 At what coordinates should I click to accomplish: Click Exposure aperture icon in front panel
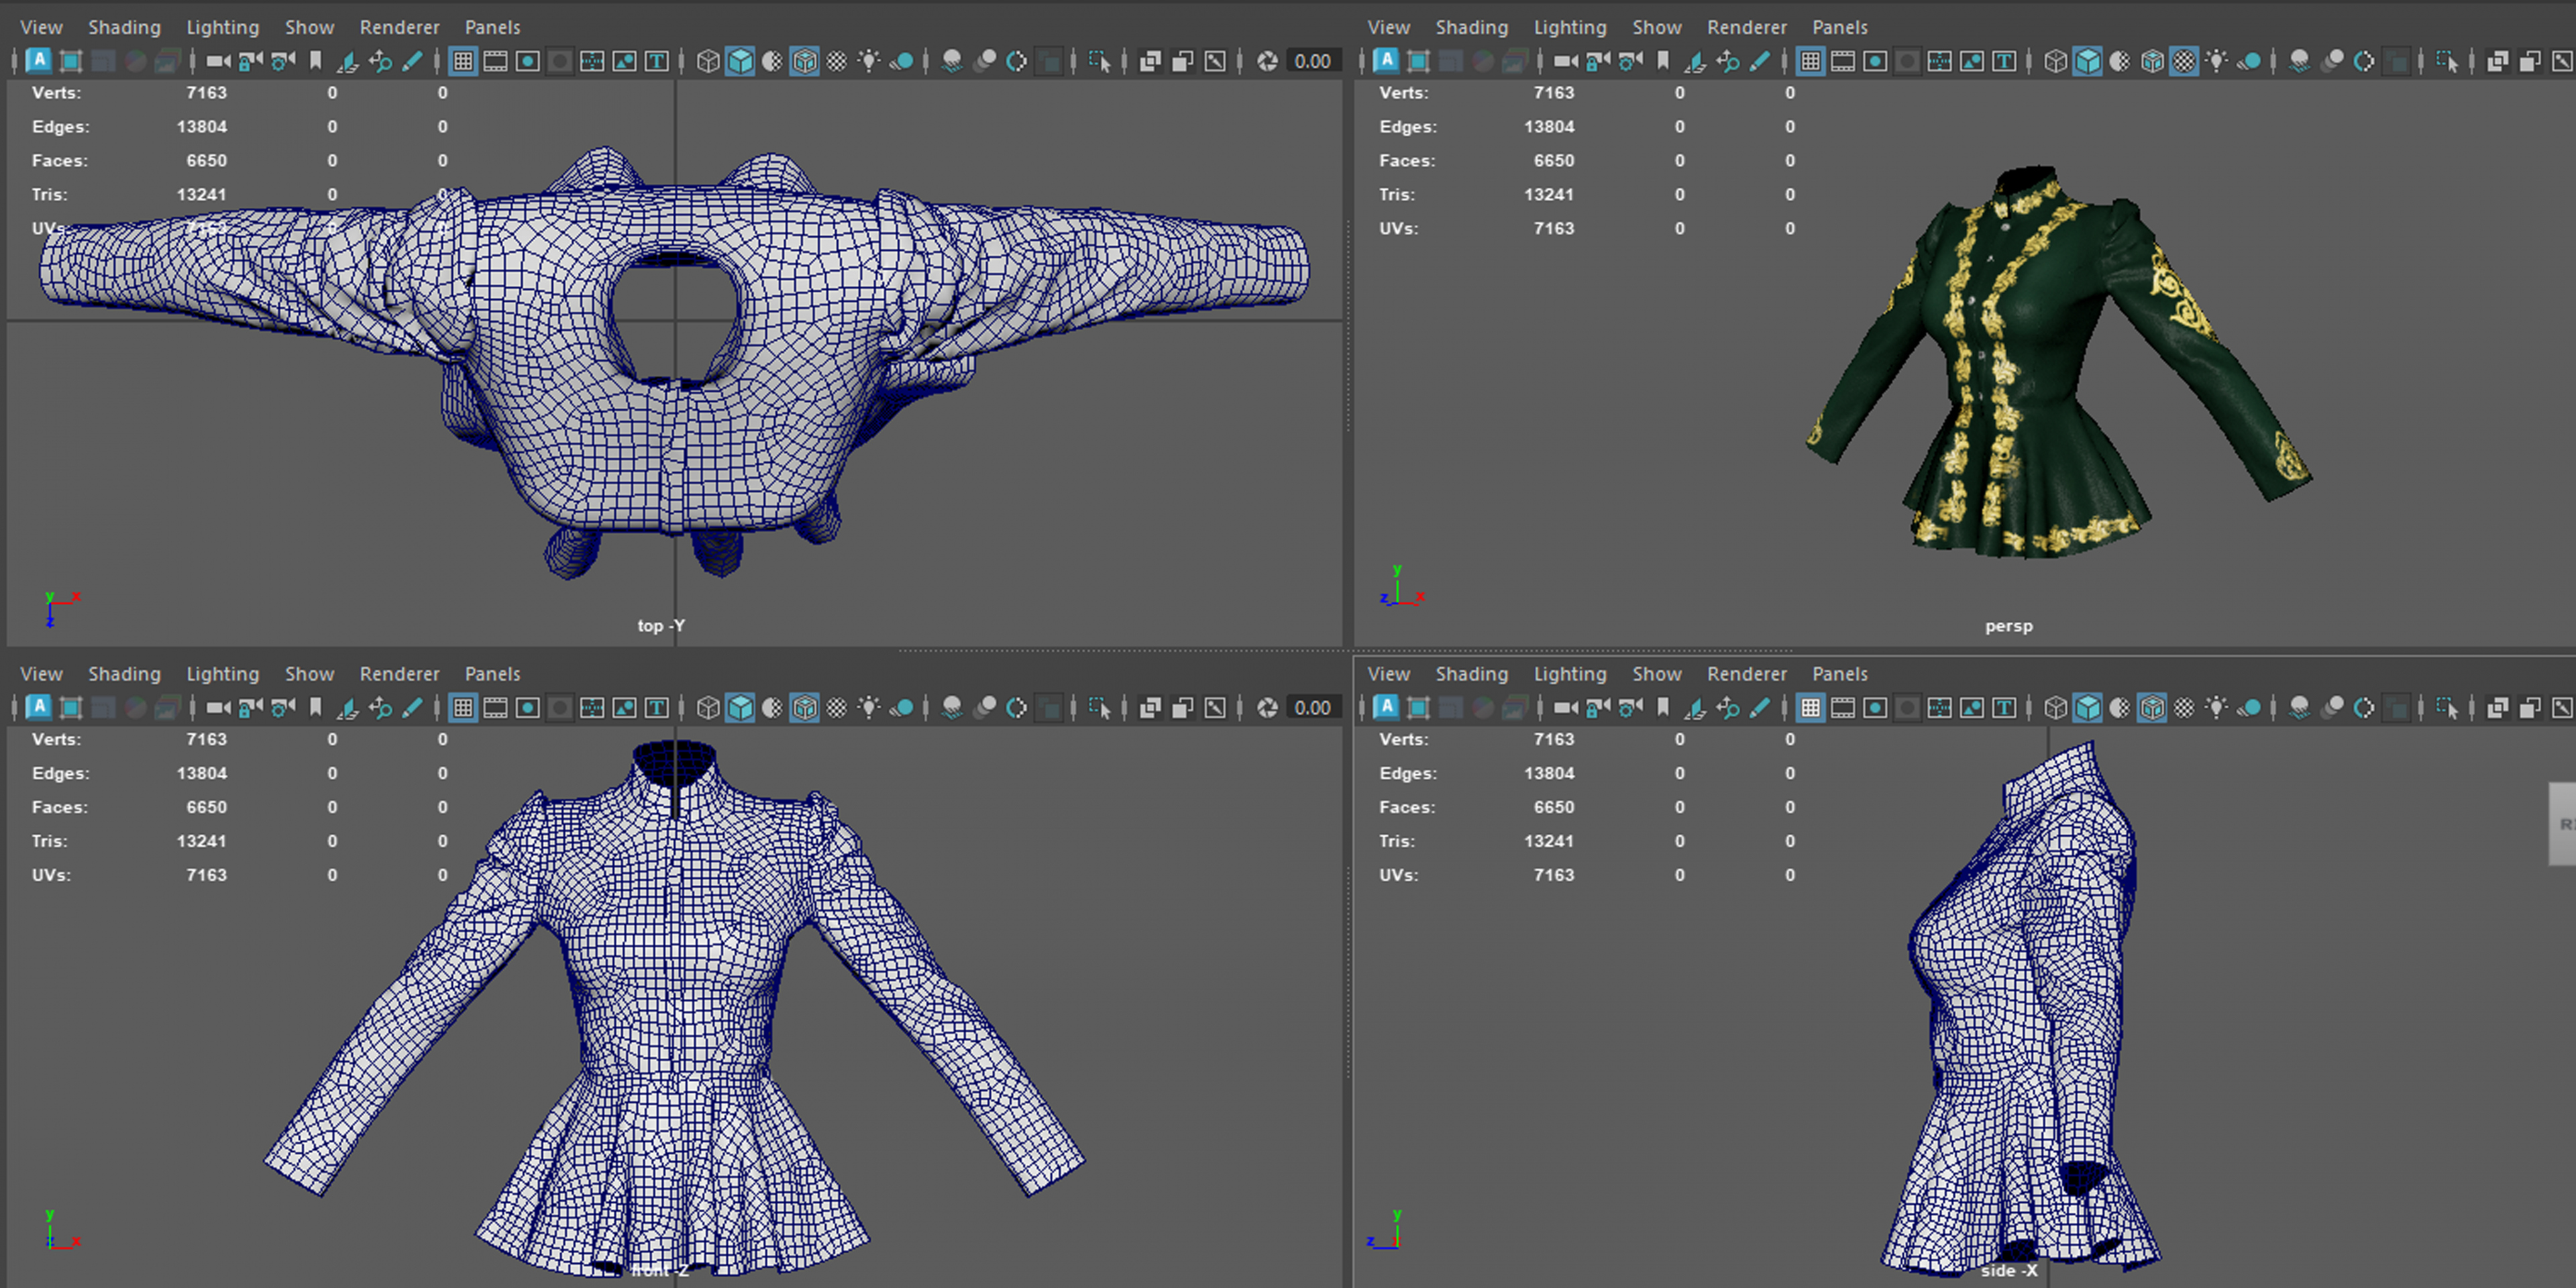(1267, 708)
